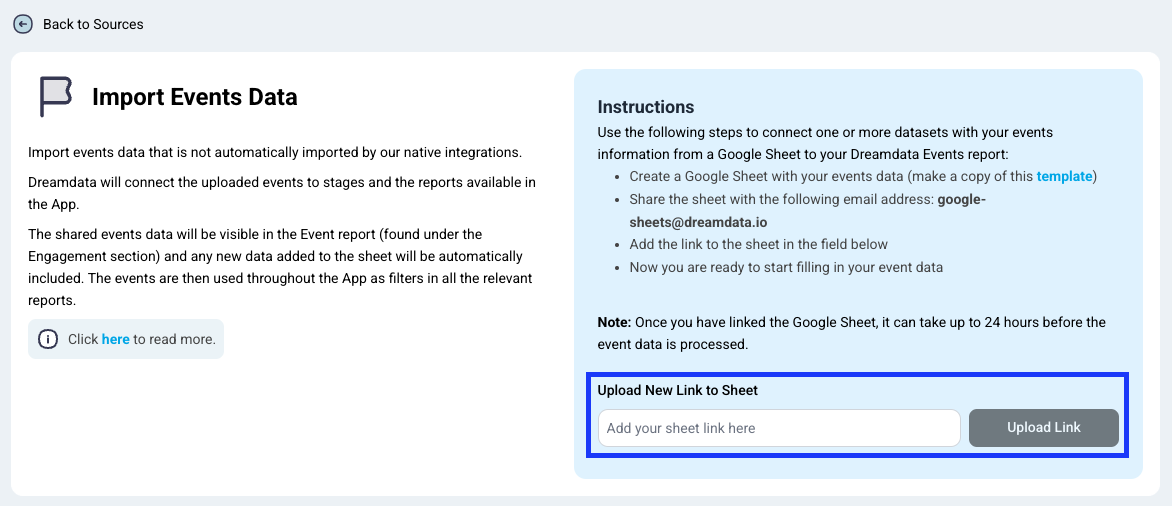Open the Google Sheet 'template' link
1172x506 pixels.
tap(1064, 177)
